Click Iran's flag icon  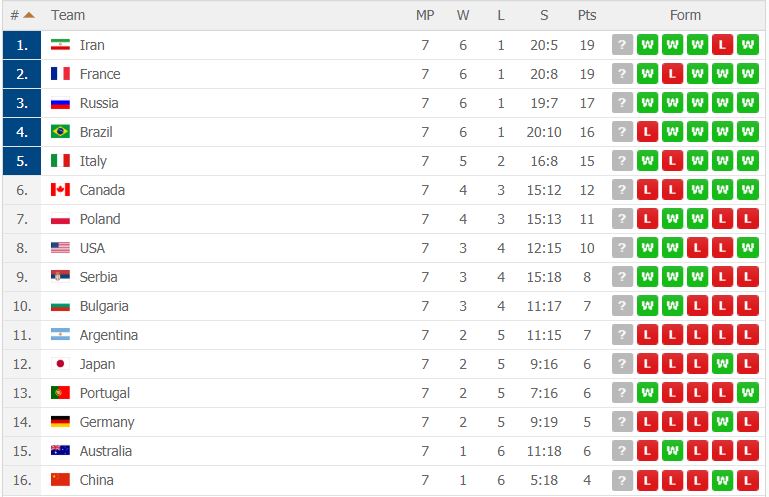point(60,45)
